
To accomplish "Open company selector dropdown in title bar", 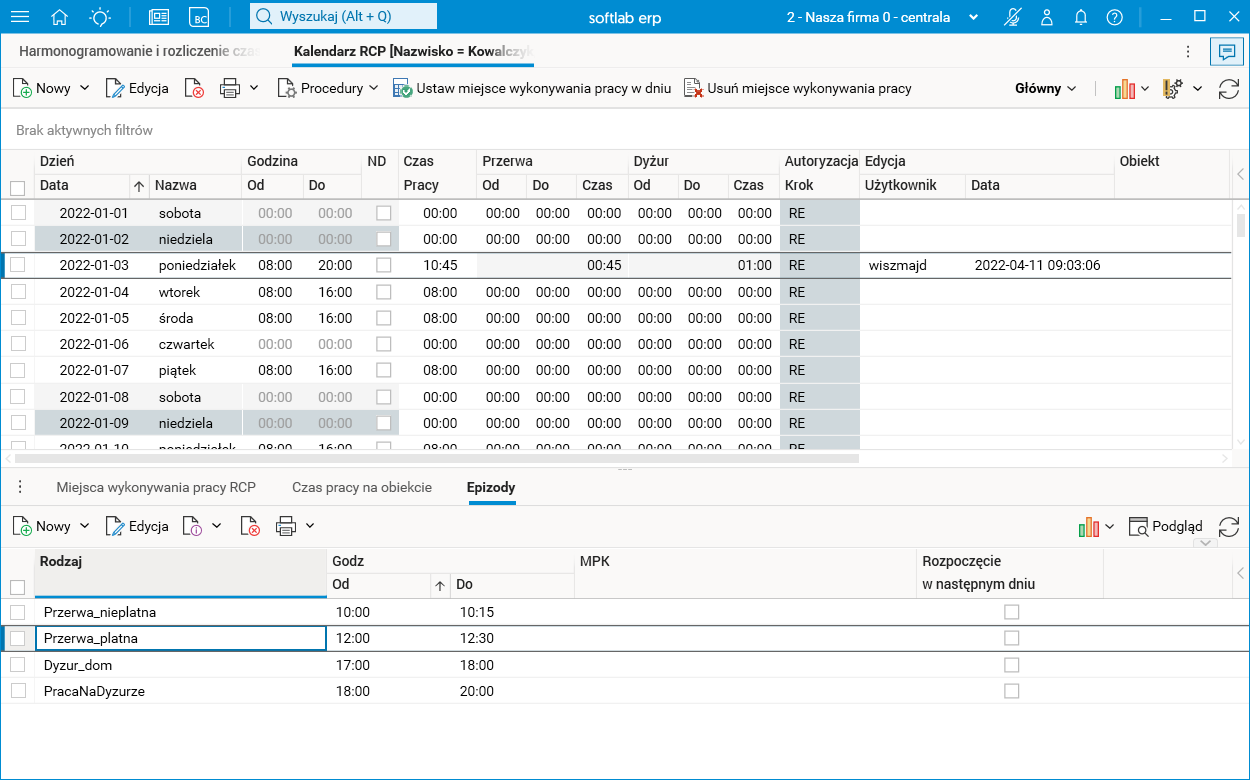I will tap(973, 17).
